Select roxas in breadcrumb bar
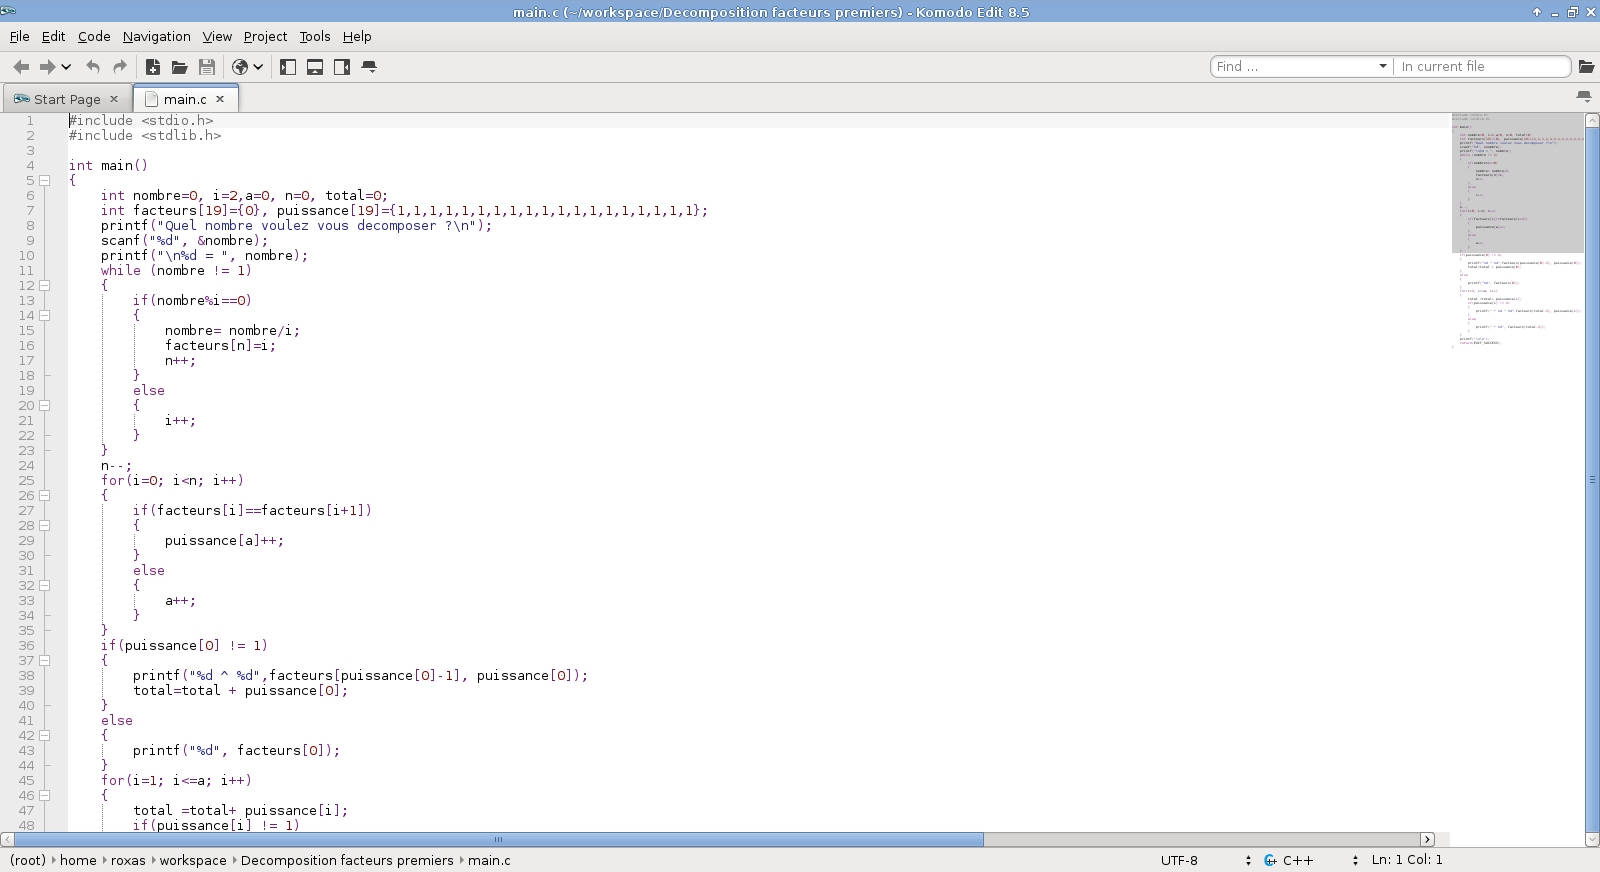This screenshot has width=1600, height=872. pyautogui.click(x=128, y=860)
